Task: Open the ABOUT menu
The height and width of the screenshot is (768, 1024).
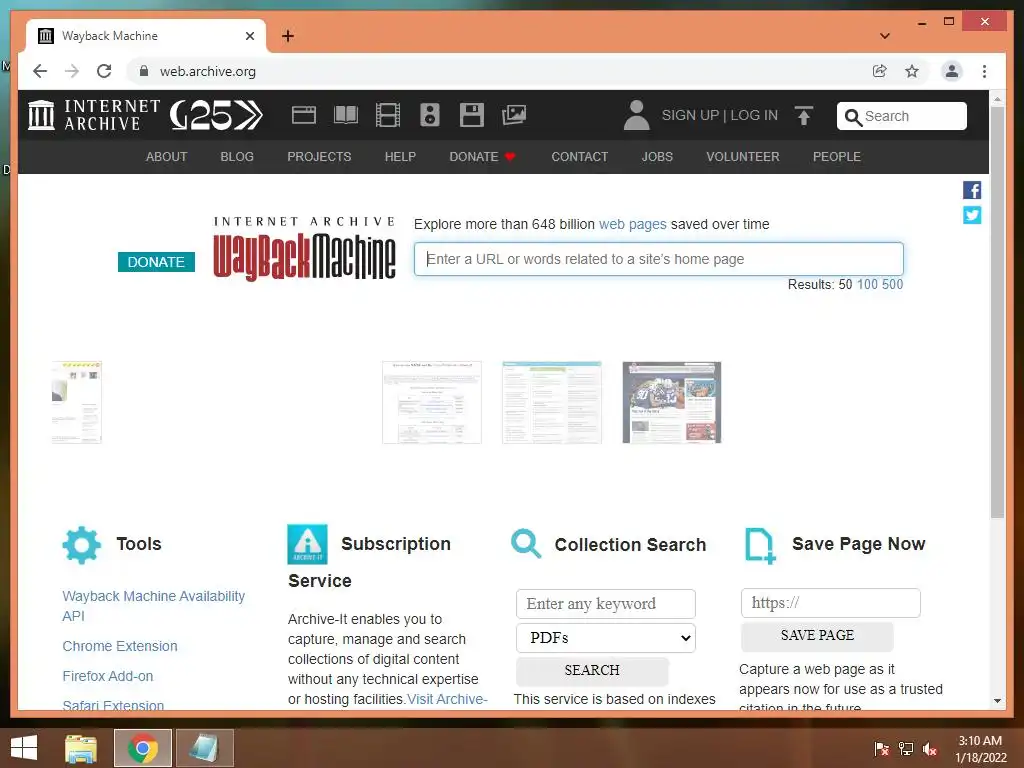Action: pyautogui.click(x=167, y=157)
